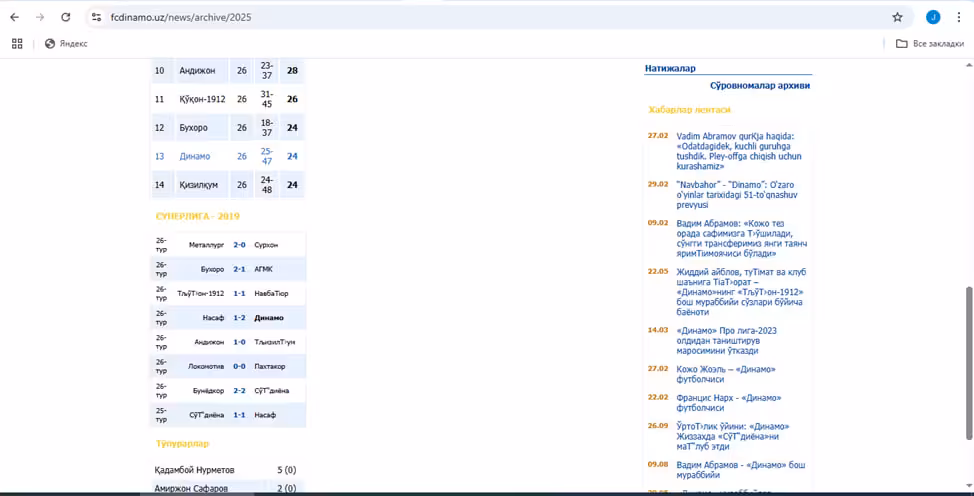Open Сўровномалар архиви link
Image resolution: width=974 pixels, height=496 pixels.
click(x=760, y=86)
